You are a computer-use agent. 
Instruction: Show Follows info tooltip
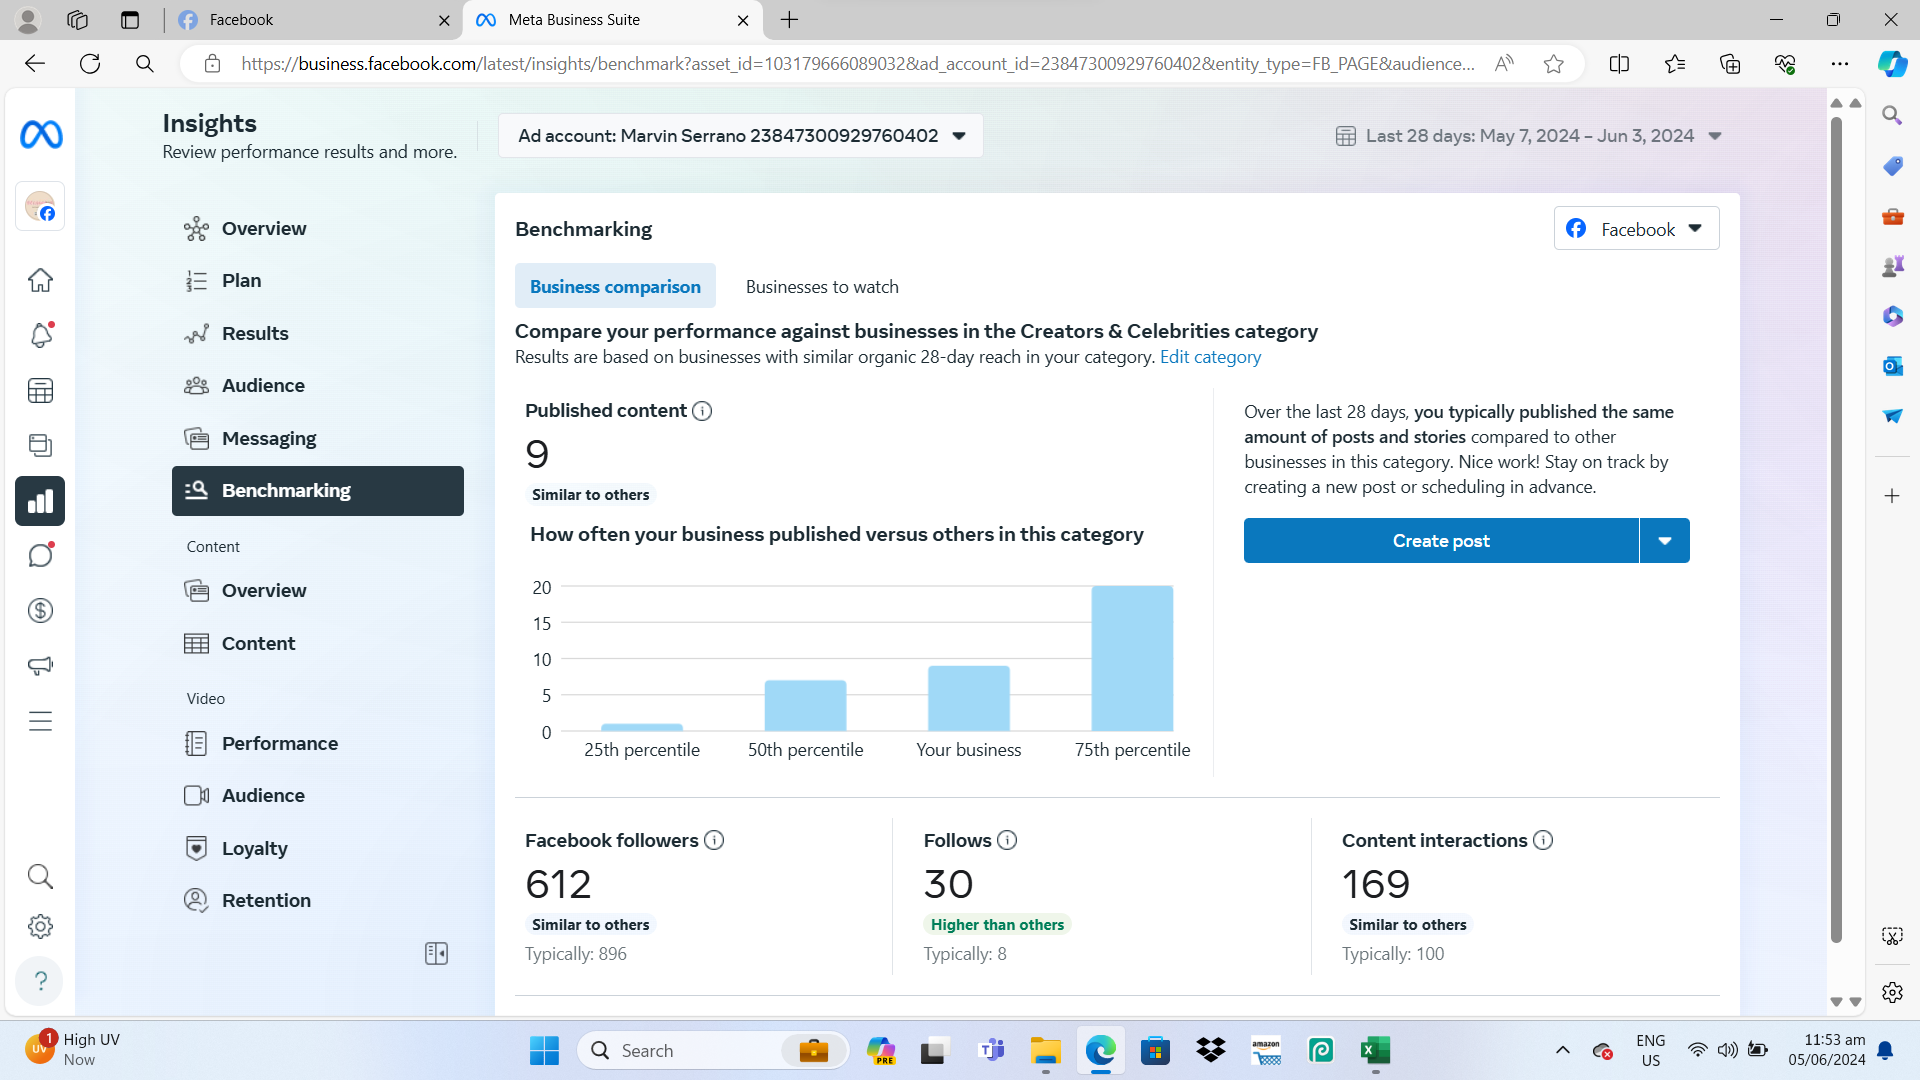click(x=1007, y=840)
